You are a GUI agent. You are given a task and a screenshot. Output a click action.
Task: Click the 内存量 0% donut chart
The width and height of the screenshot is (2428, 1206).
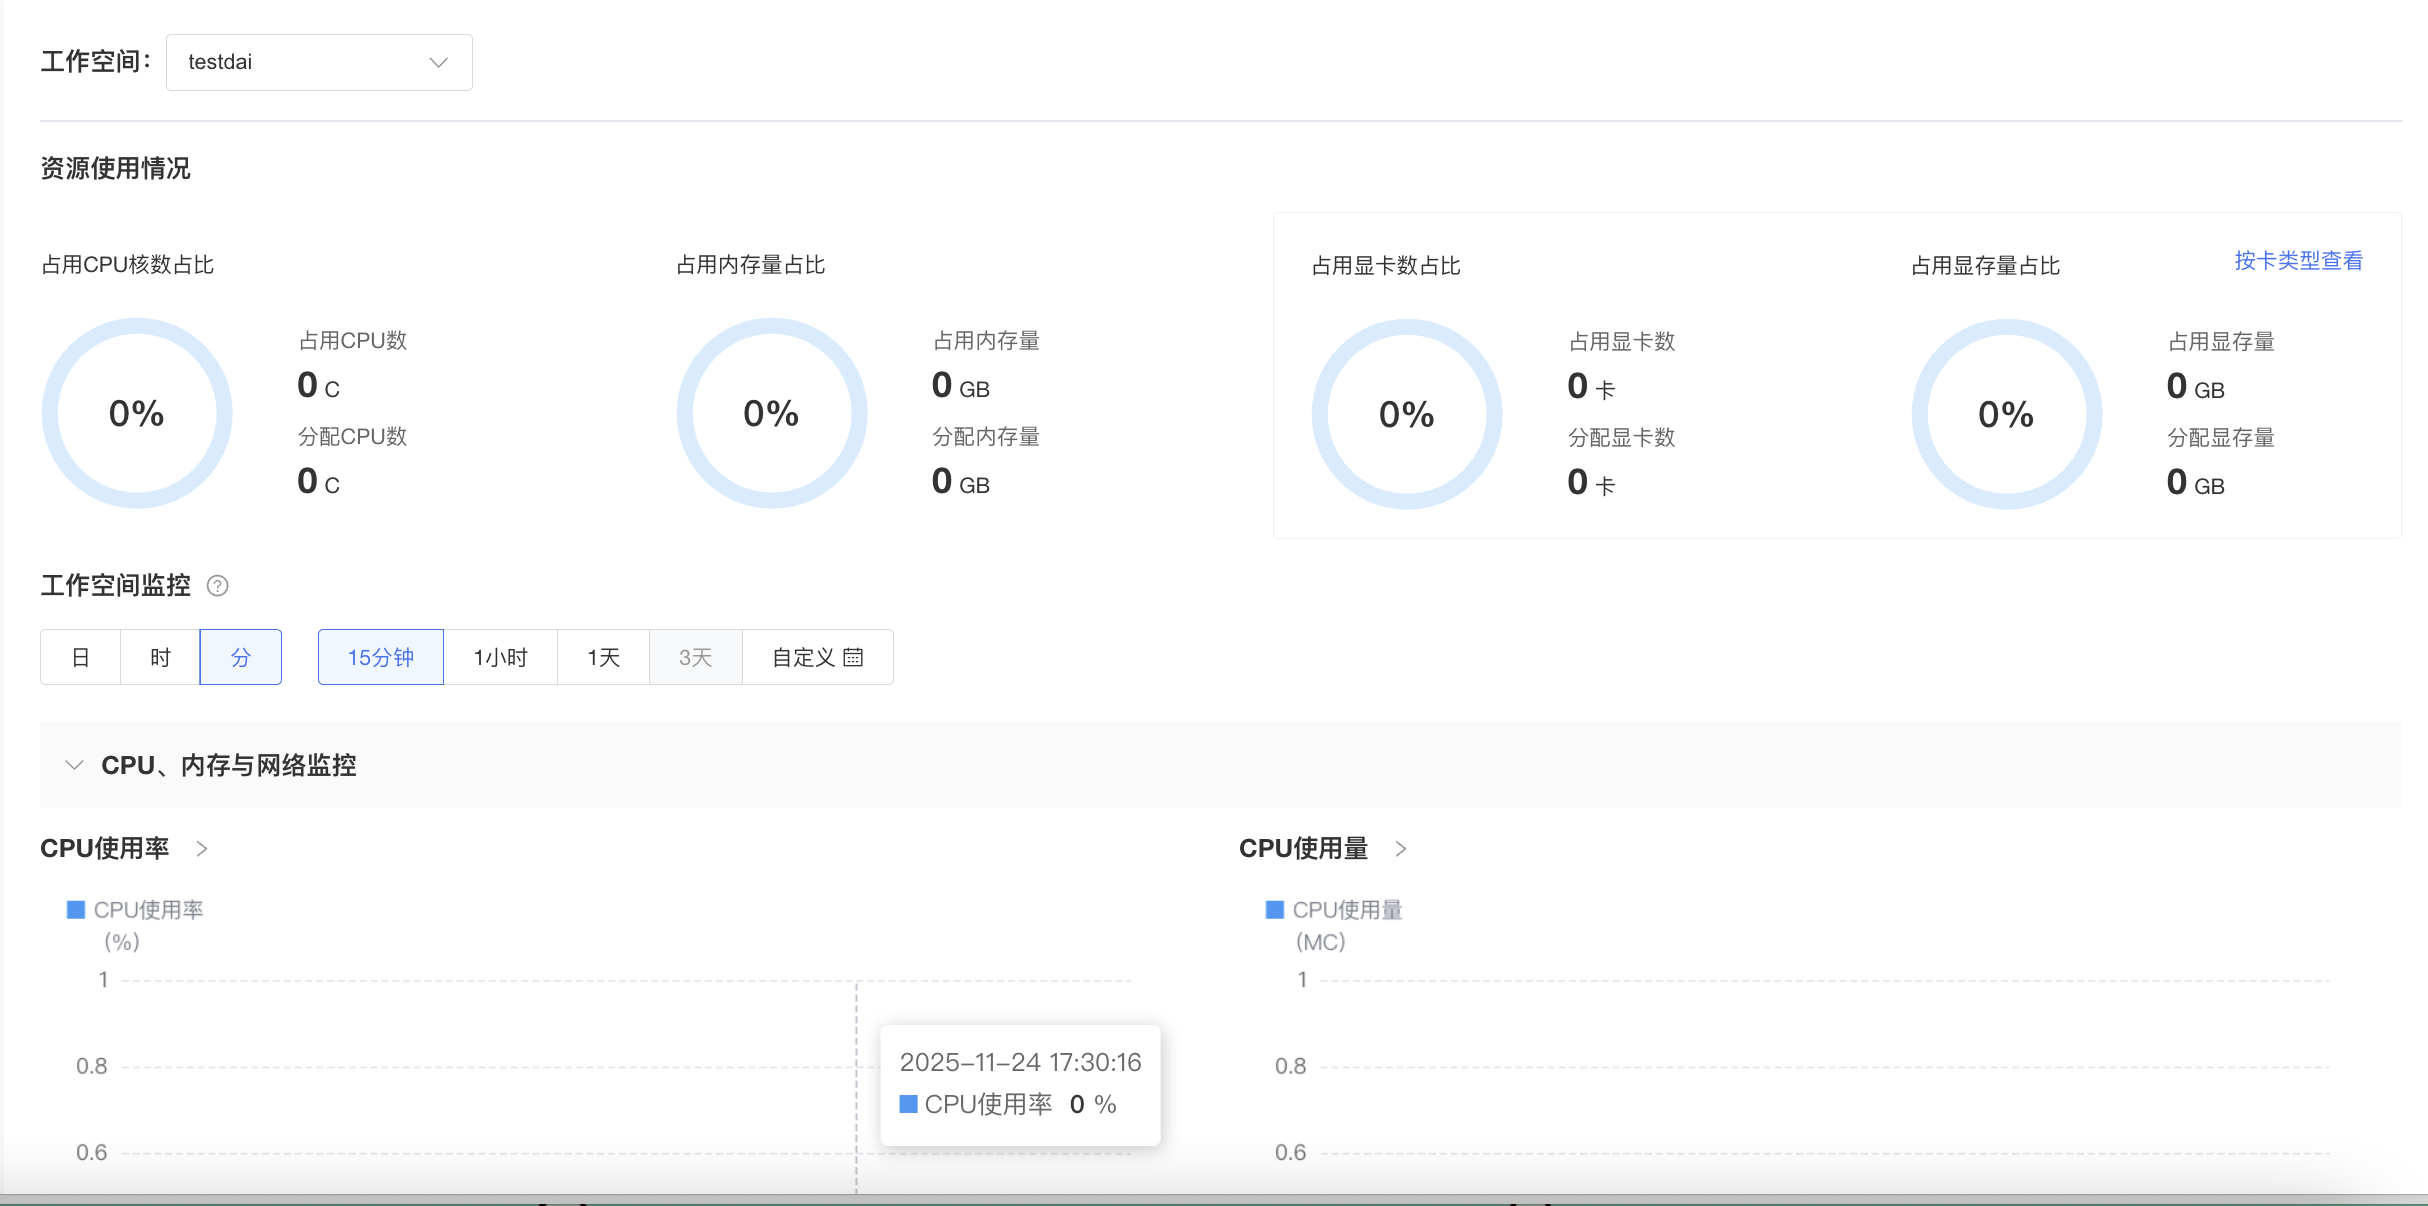771,413
